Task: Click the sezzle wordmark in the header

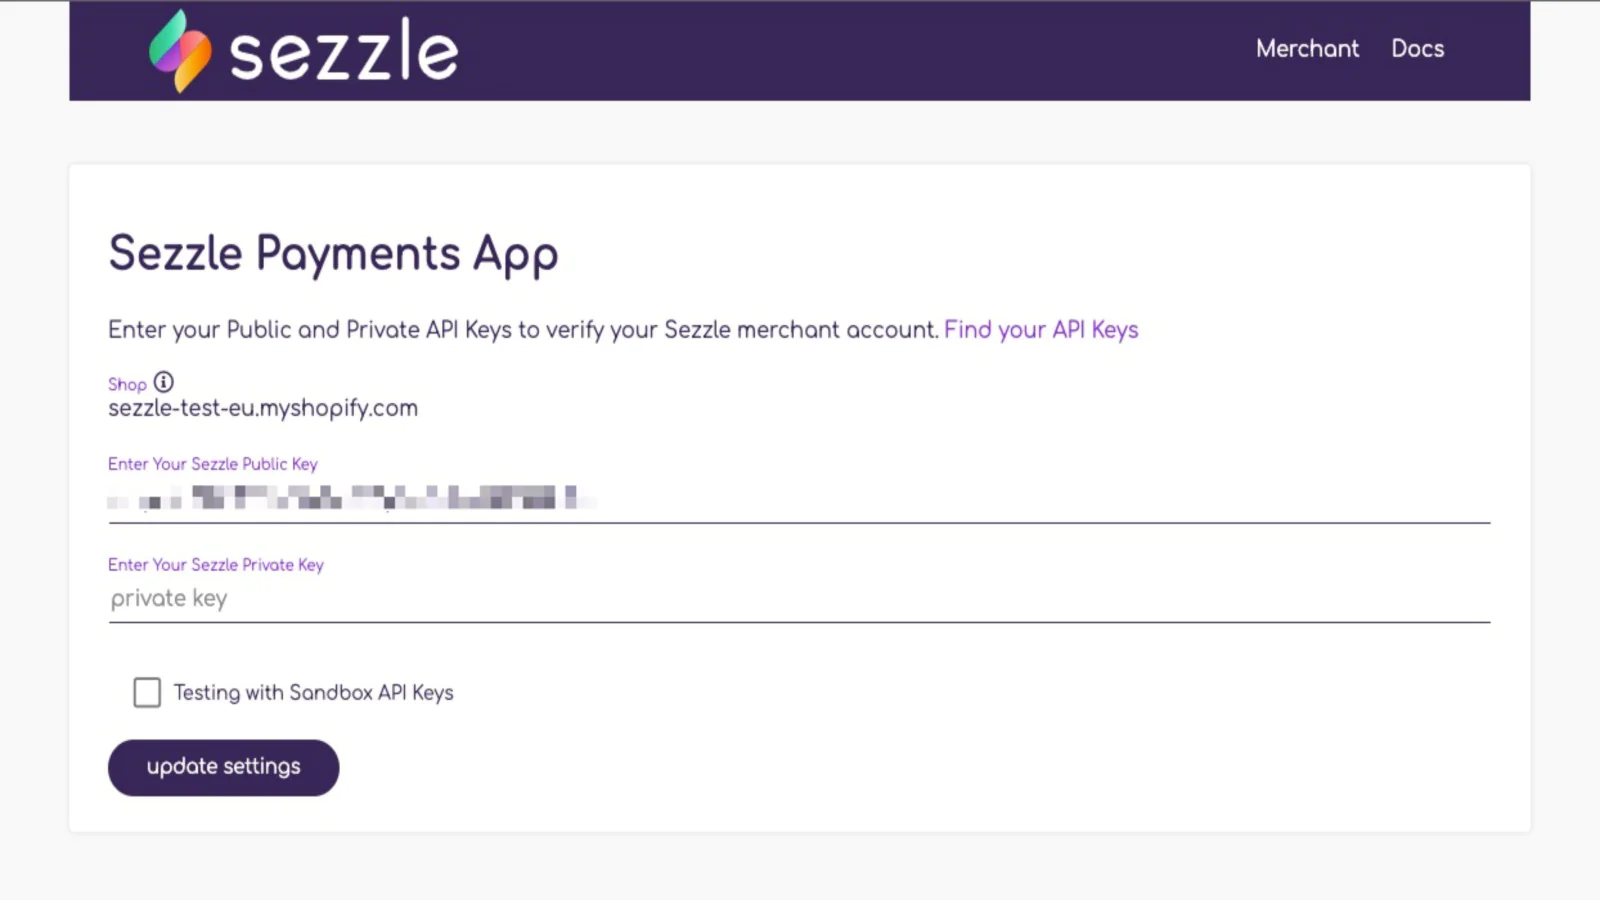Action: click(344, 50)
